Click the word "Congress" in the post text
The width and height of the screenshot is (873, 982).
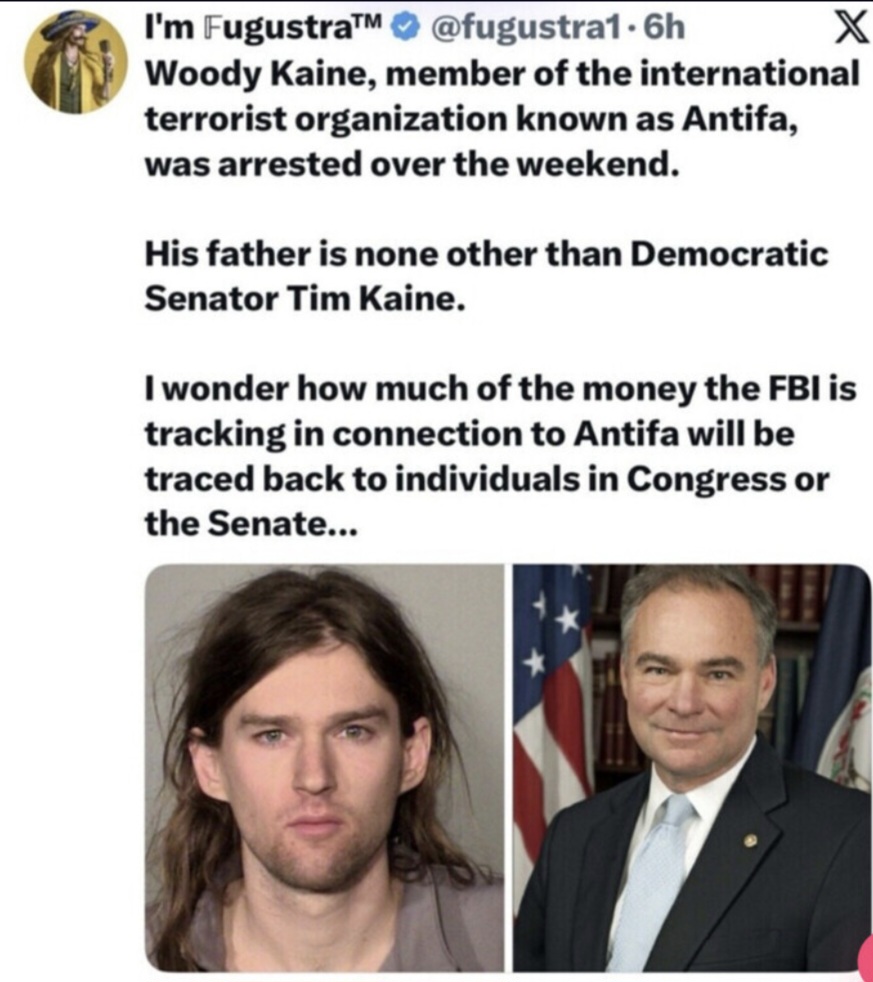click(705, 478)
